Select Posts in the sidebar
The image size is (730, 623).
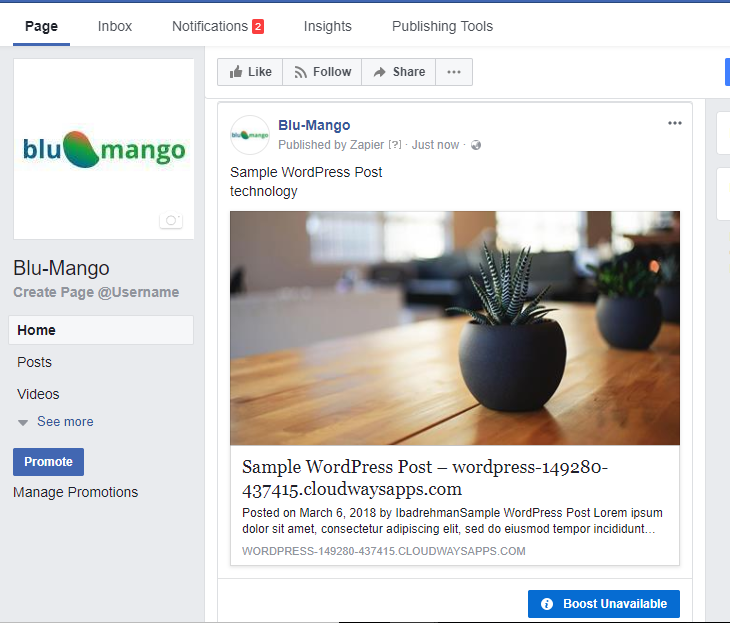35,362
